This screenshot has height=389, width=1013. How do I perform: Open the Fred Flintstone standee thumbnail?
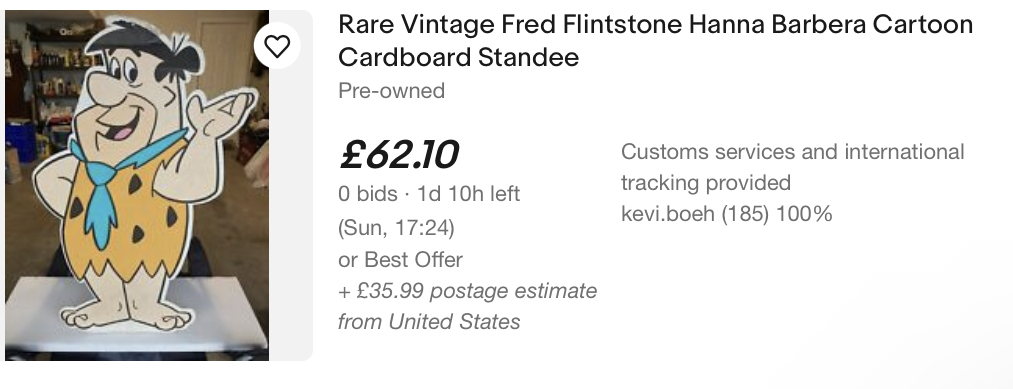(x=137, y=185)
